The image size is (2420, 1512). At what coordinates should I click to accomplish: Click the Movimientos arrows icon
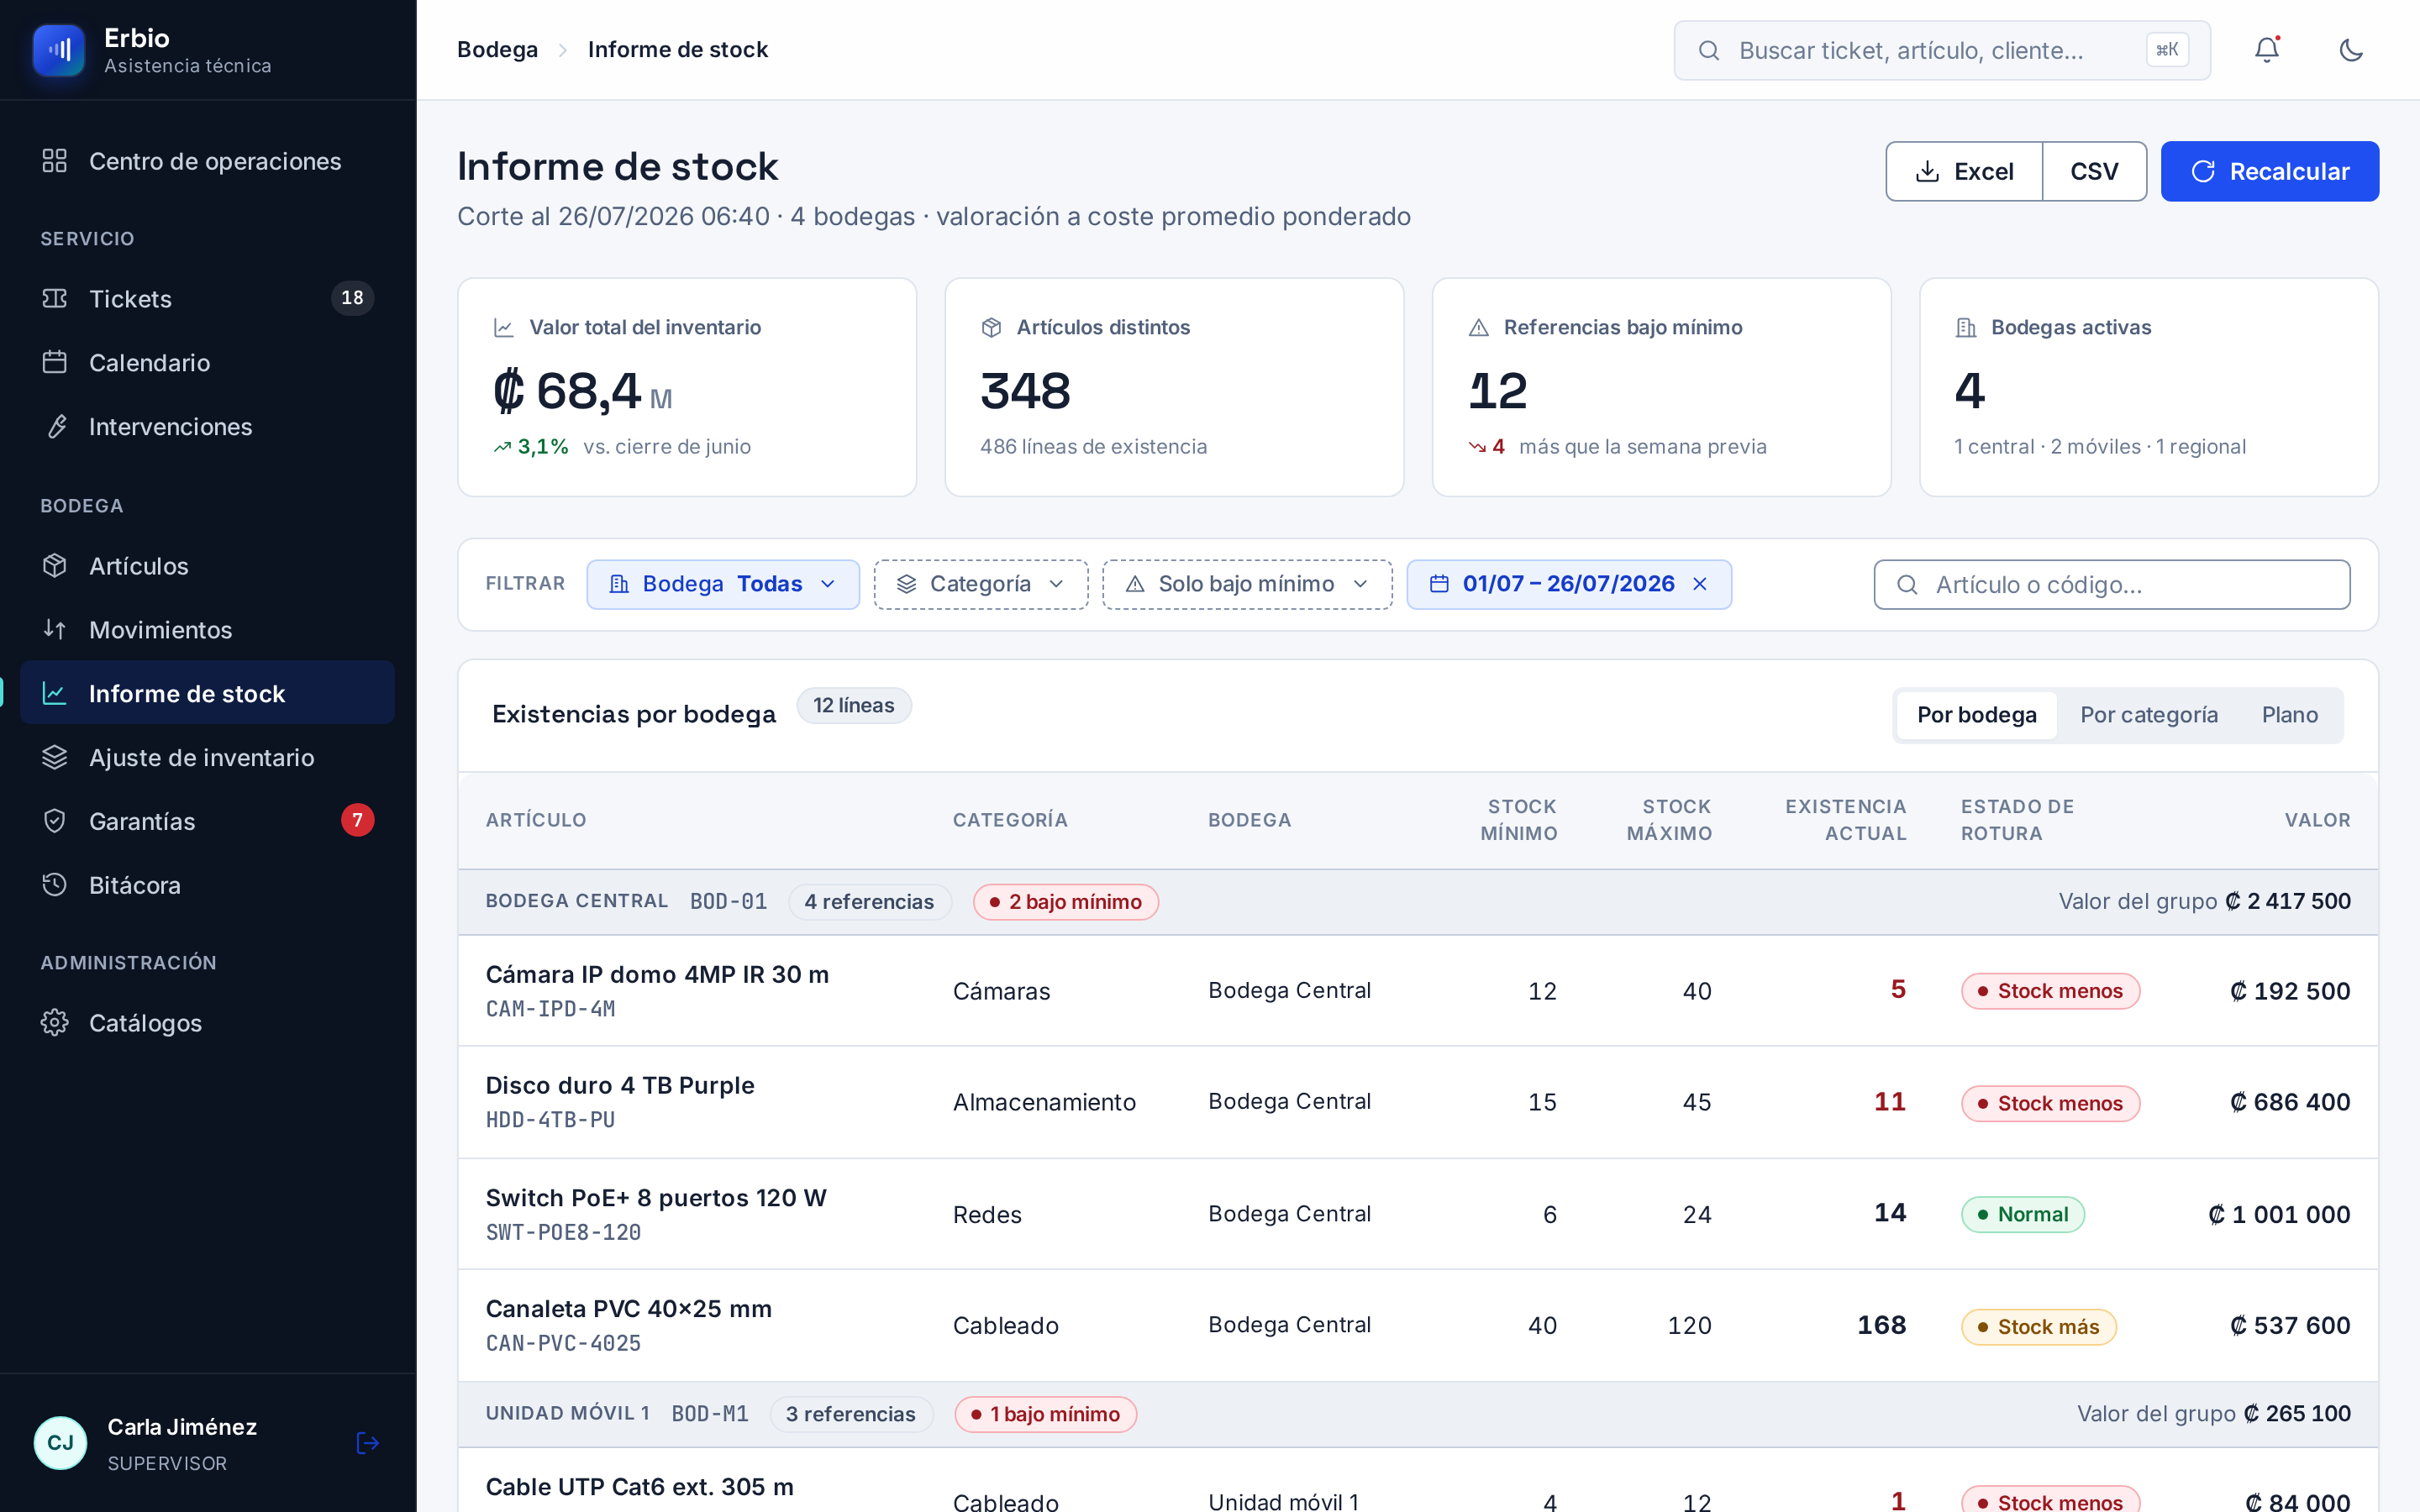[55, 629]
